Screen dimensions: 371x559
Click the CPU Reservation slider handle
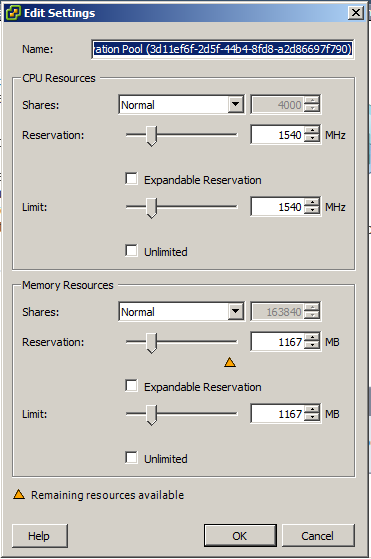click(x=152, y=136)
